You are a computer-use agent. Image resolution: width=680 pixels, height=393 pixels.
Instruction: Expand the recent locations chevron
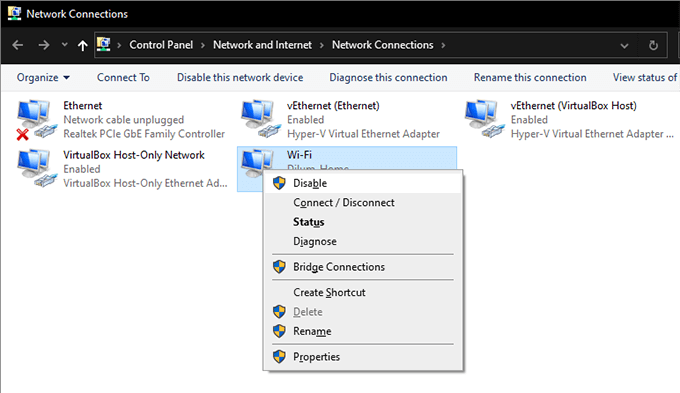point(65,44)
